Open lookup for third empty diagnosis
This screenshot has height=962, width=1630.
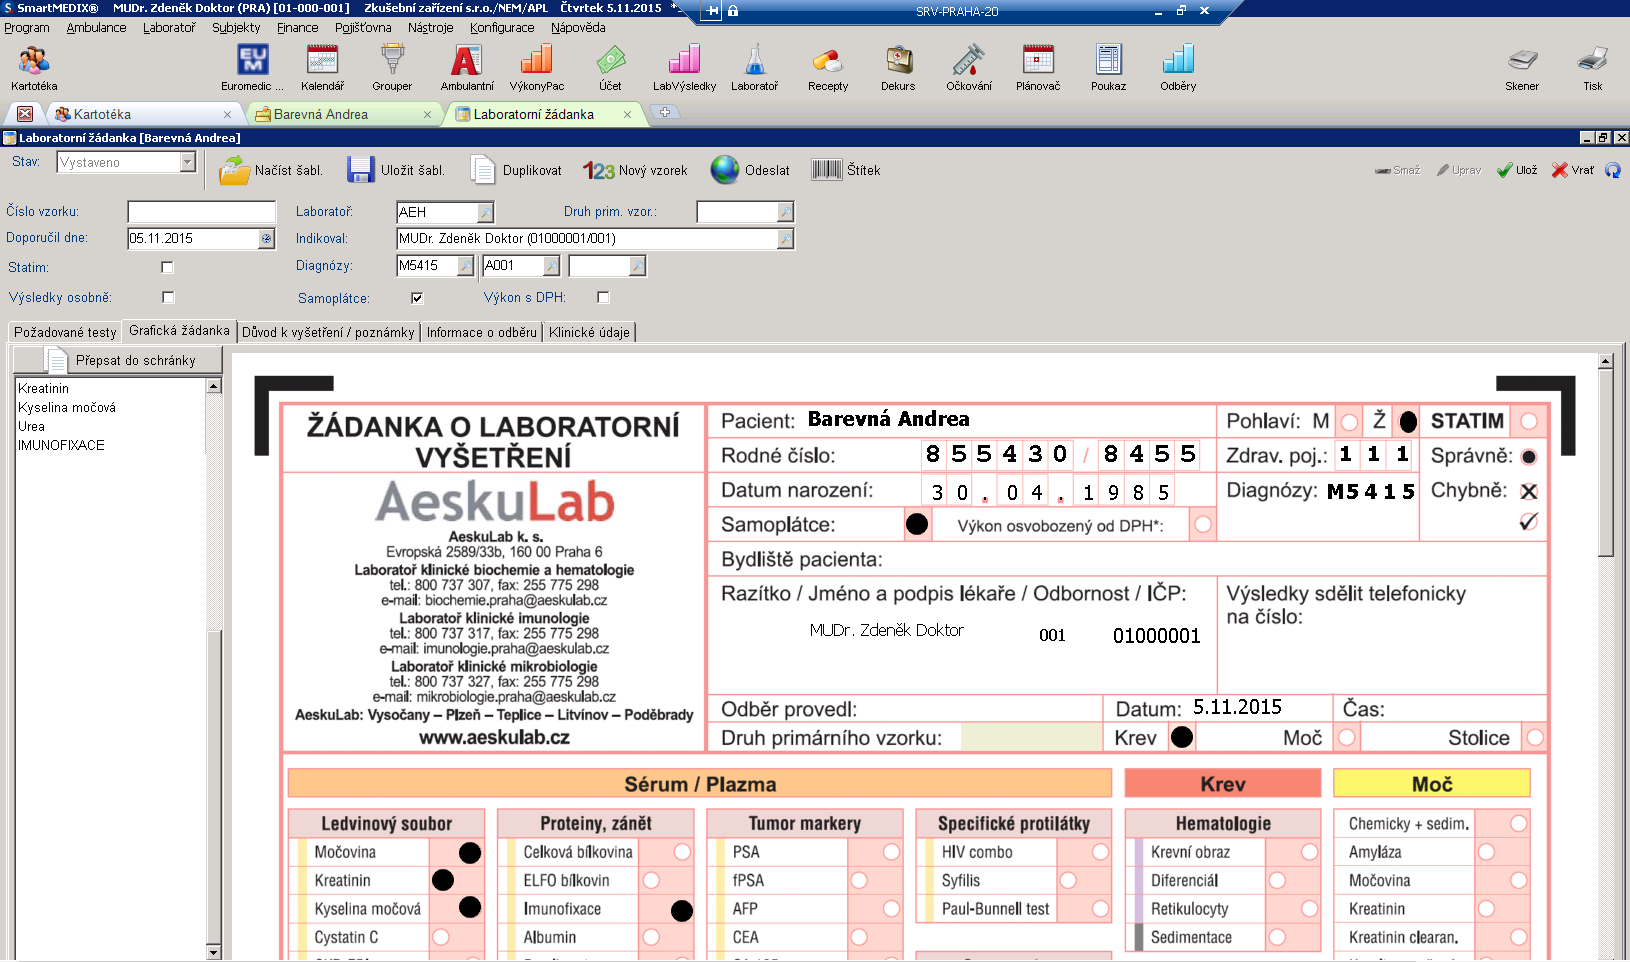tap(637, 266)
